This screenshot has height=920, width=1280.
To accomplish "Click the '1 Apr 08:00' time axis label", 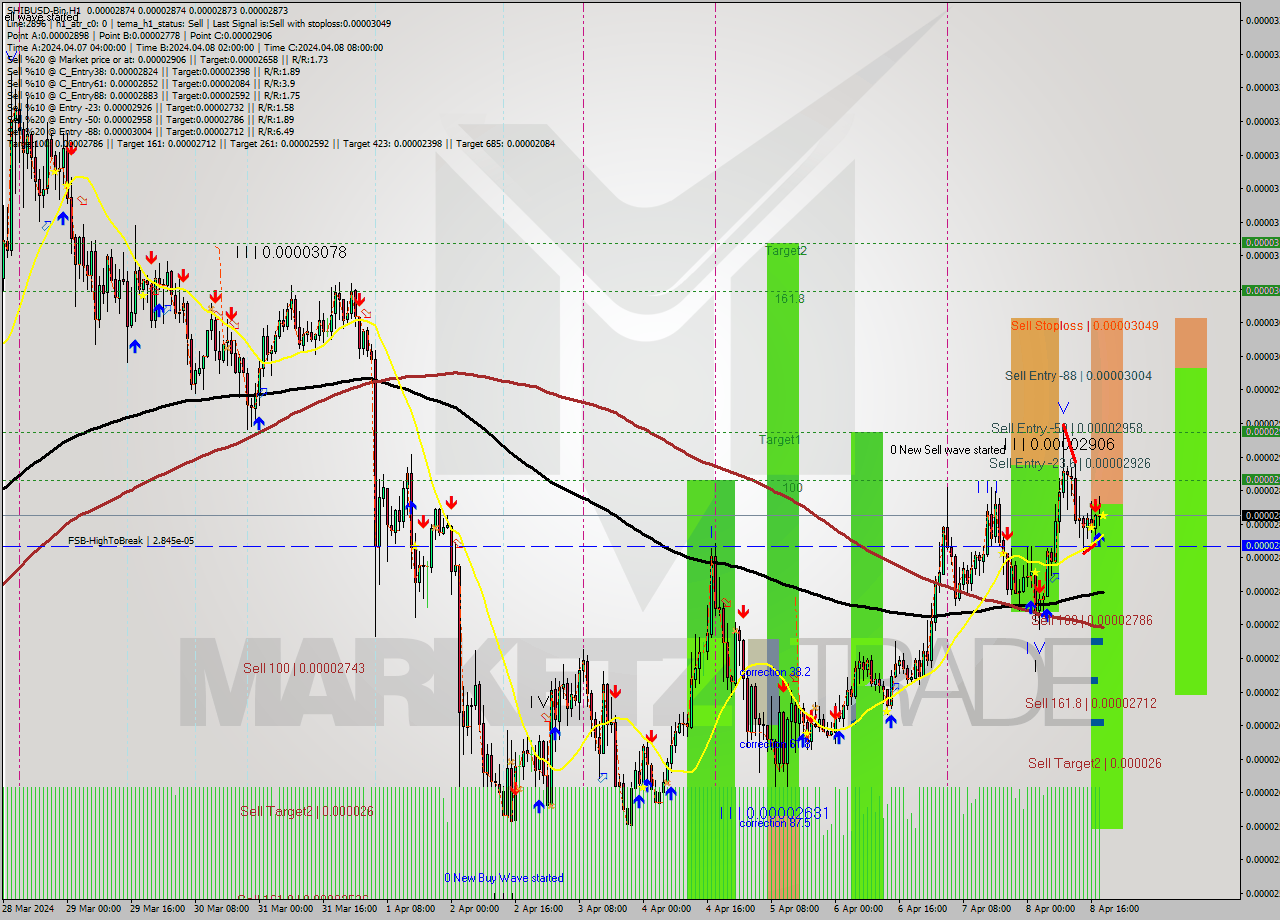I will click(x=410, y=909).
